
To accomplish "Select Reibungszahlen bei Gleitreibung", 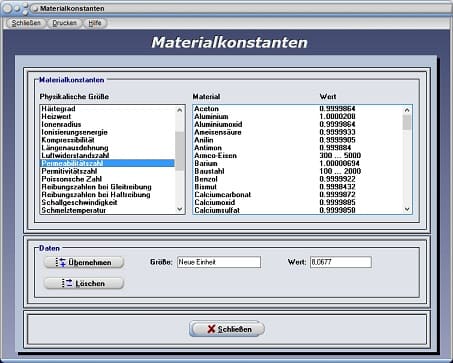I will (107, 187).
